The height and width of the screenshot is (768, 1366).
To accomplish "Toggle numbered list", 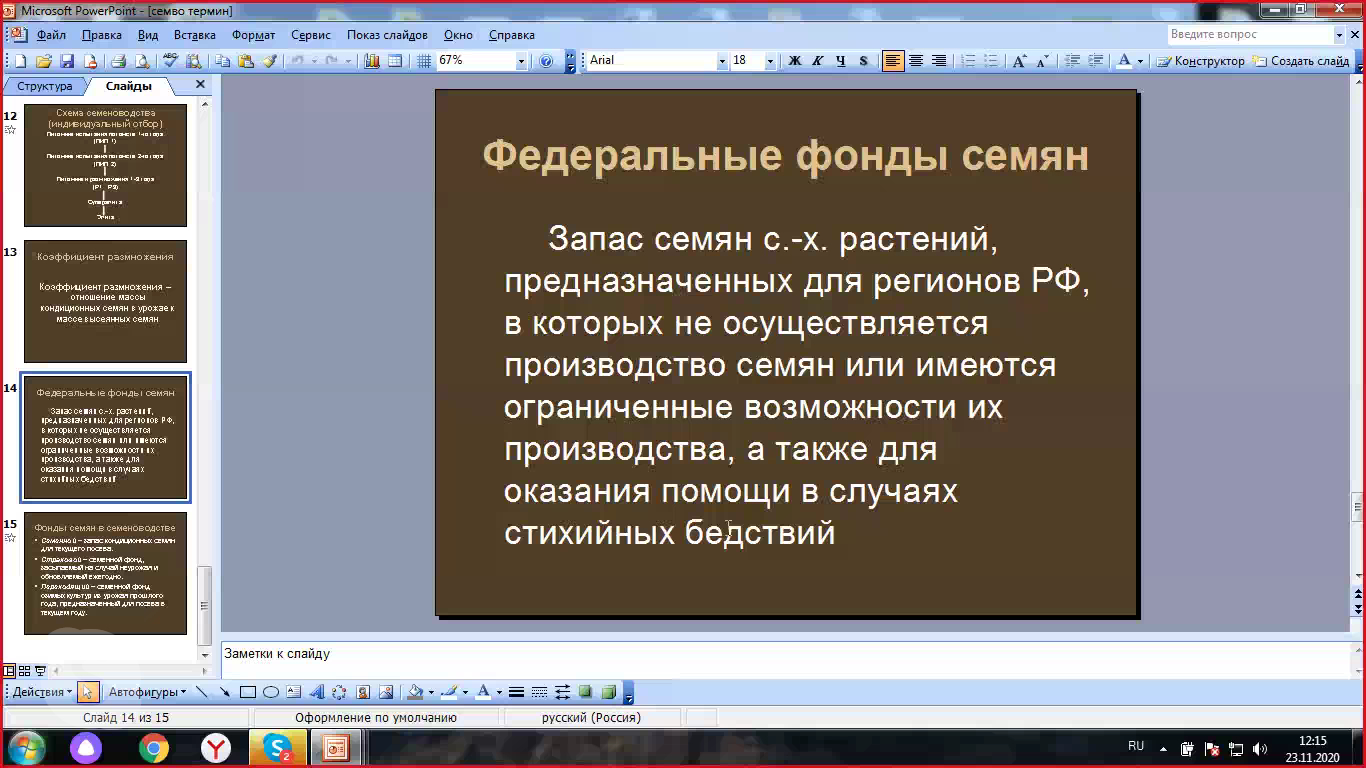I will (x=968, y=61).
